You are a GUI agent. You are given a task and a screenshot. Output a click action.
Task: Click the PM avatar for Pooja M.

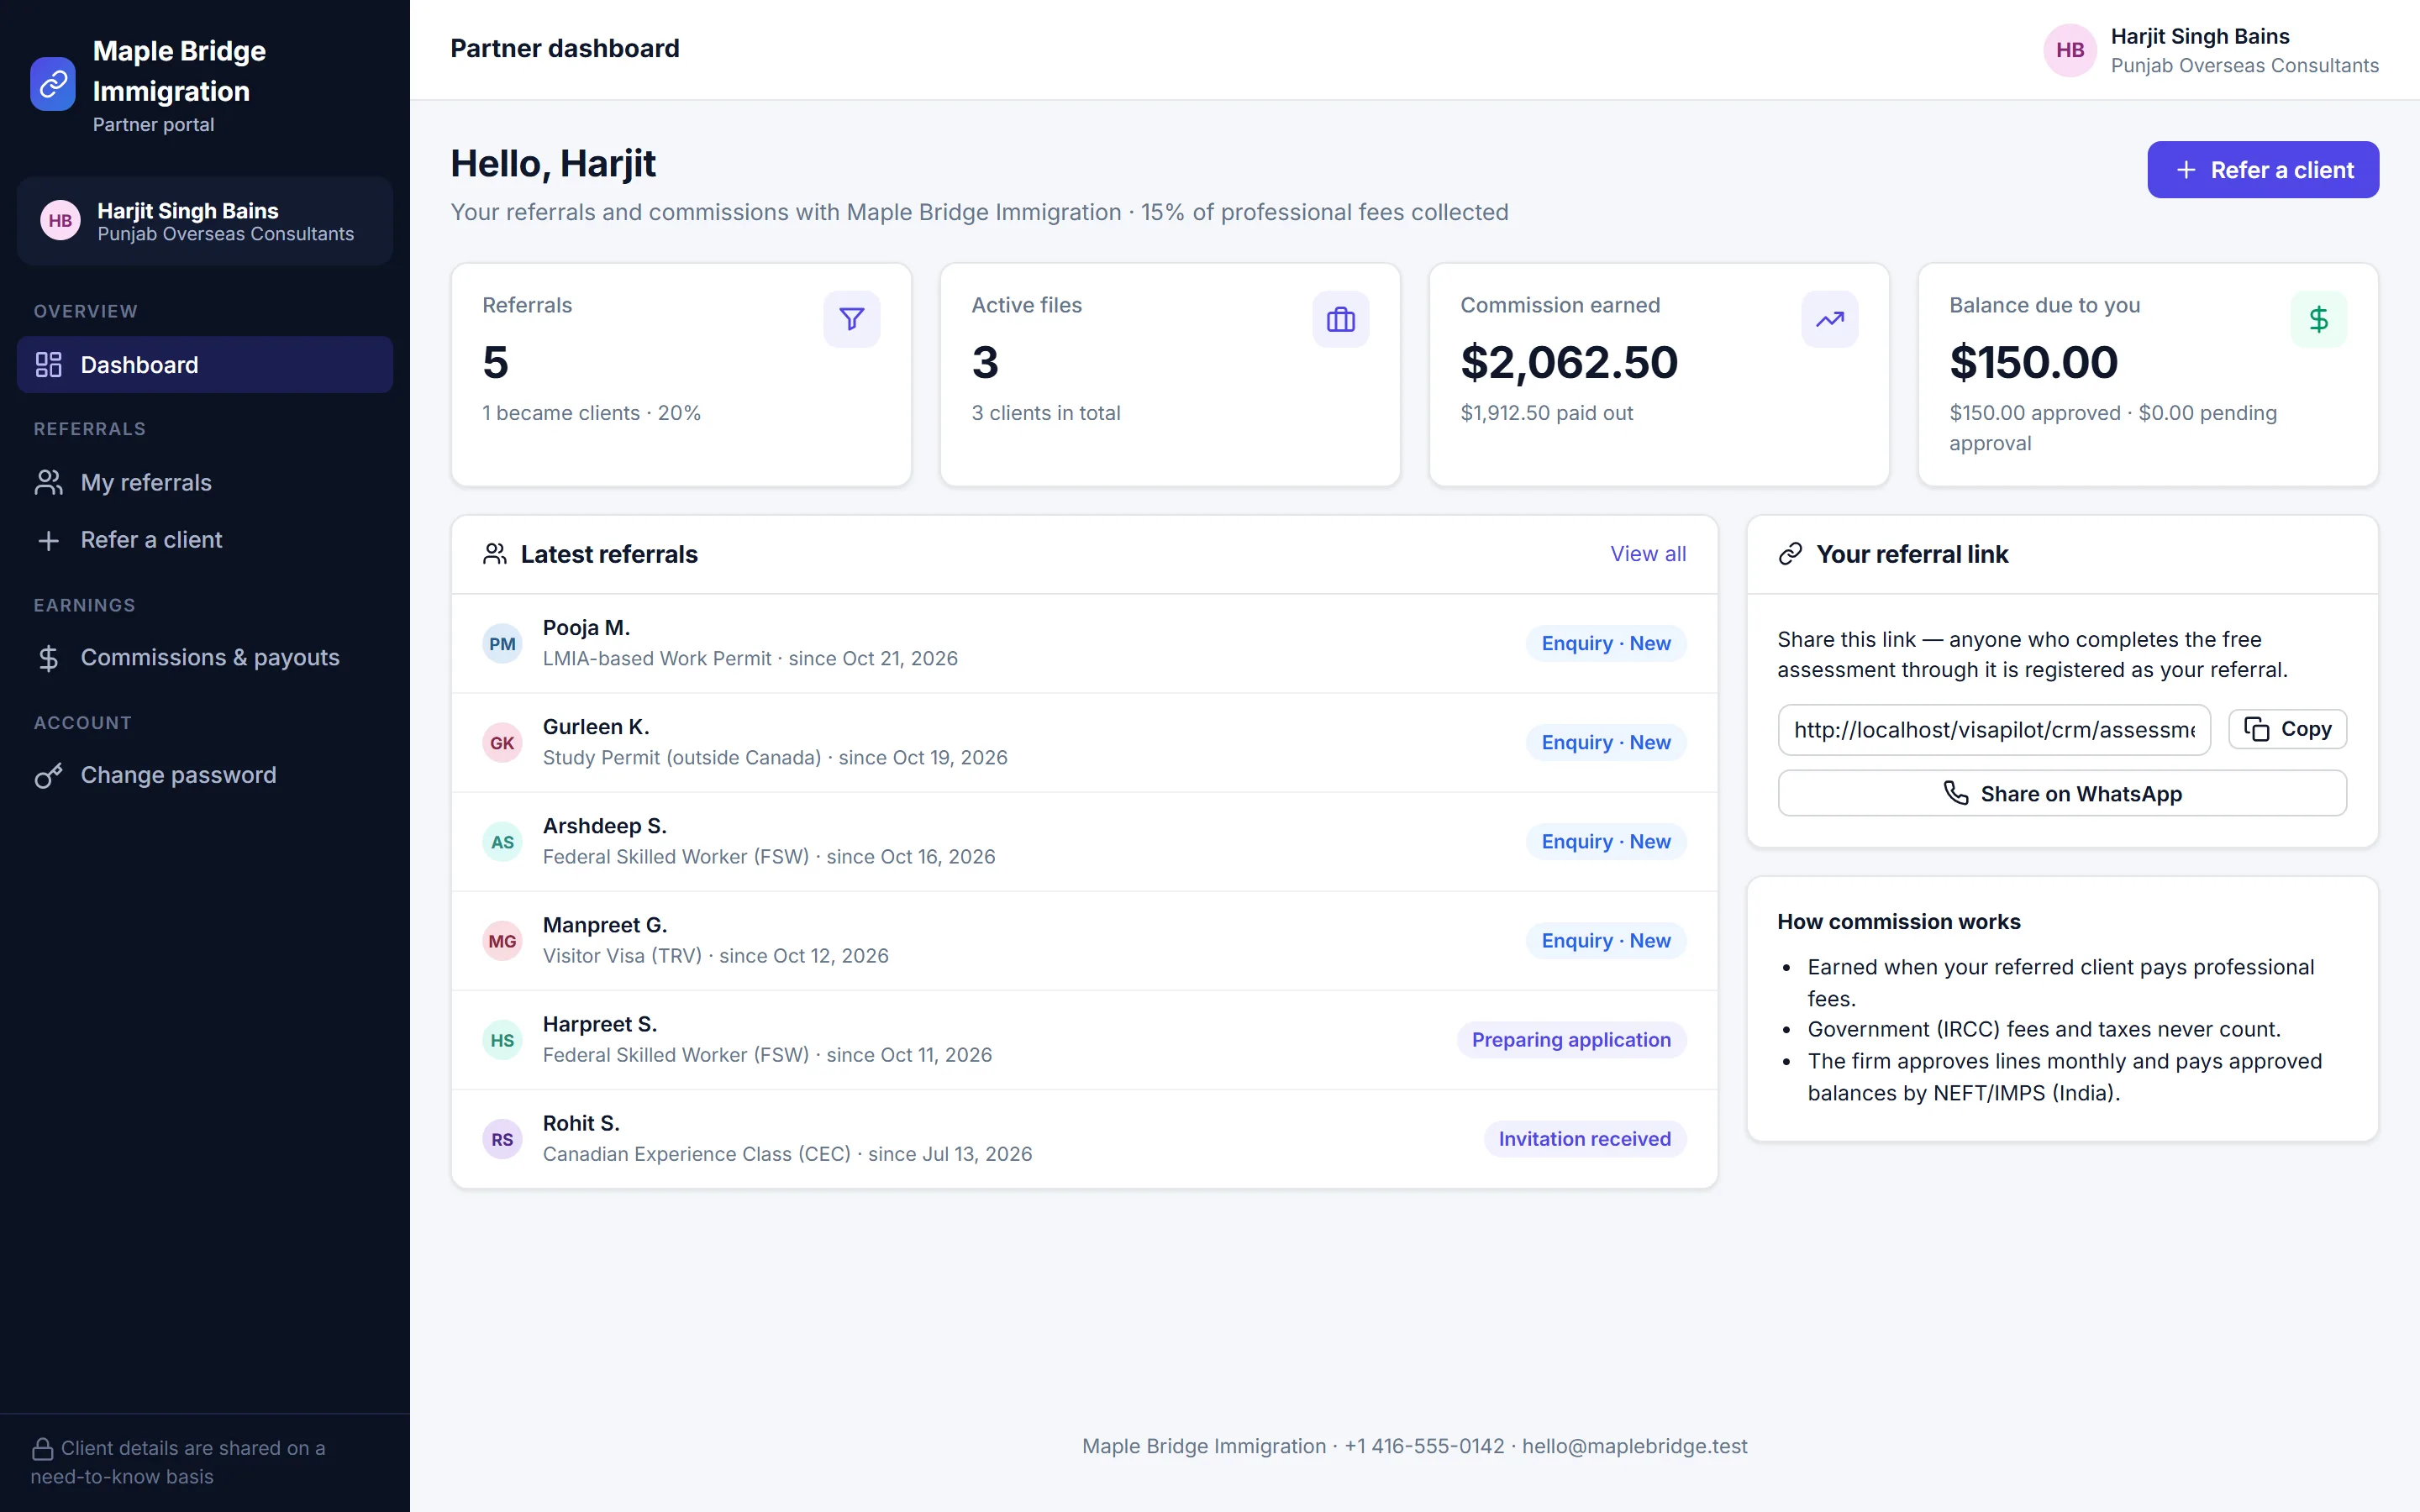(x=502, y=644)
